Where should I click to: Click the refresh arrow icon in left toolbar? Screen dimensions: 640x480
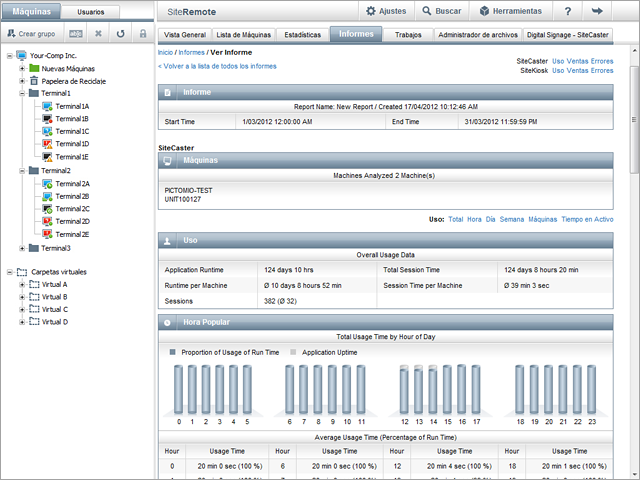pos(120,33)
